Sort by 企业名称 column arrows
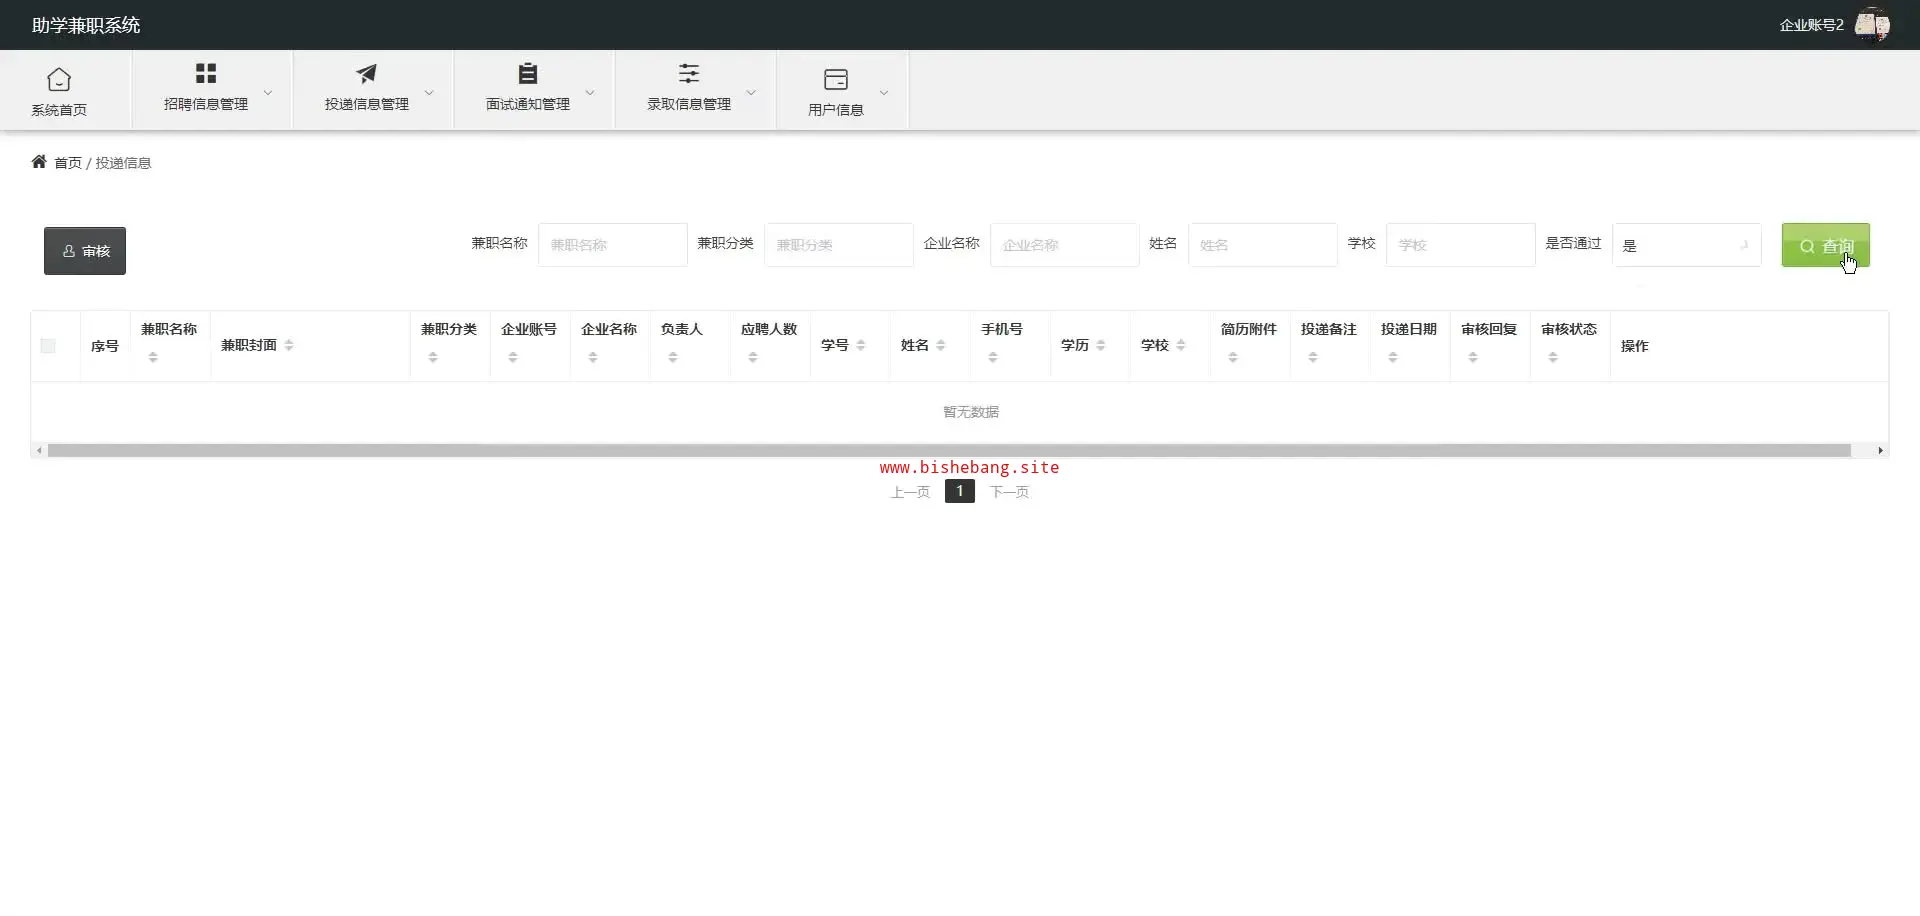Image resolution: width=1920 pixels, height=916 pixels. pos(593,357)
